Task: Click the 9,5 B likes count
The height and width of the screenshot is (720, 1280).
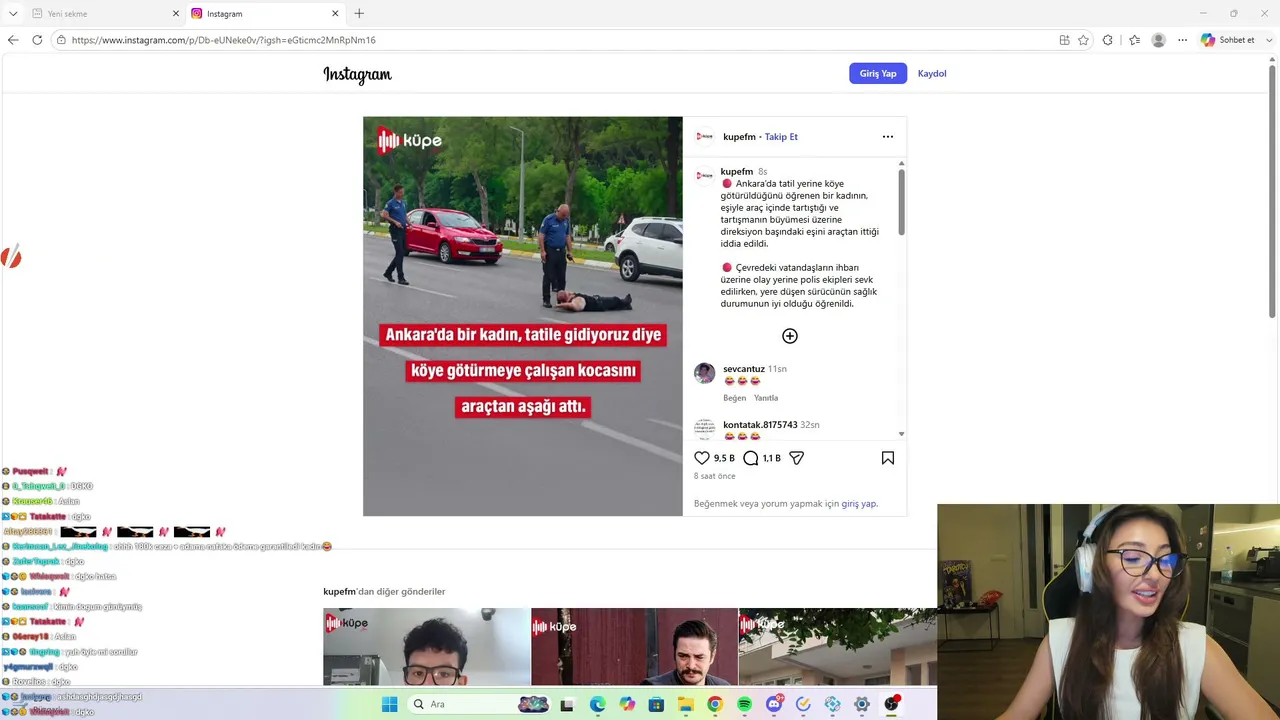Action: tap(724, 458)
